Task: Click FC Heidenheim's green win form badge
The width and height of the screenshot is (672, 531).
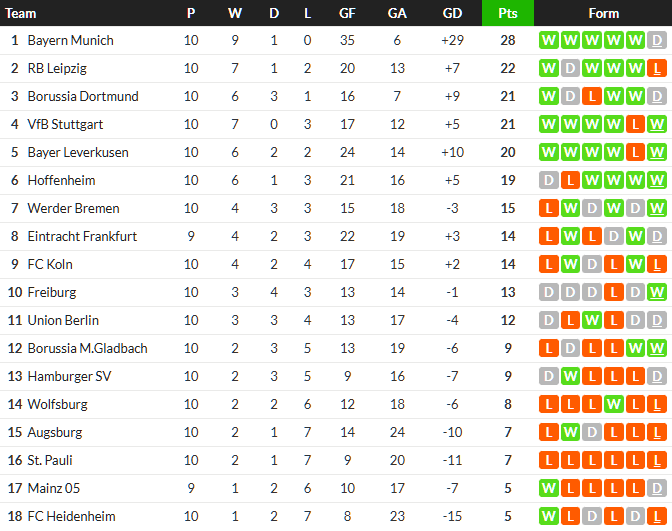Action: coord(548,516)
